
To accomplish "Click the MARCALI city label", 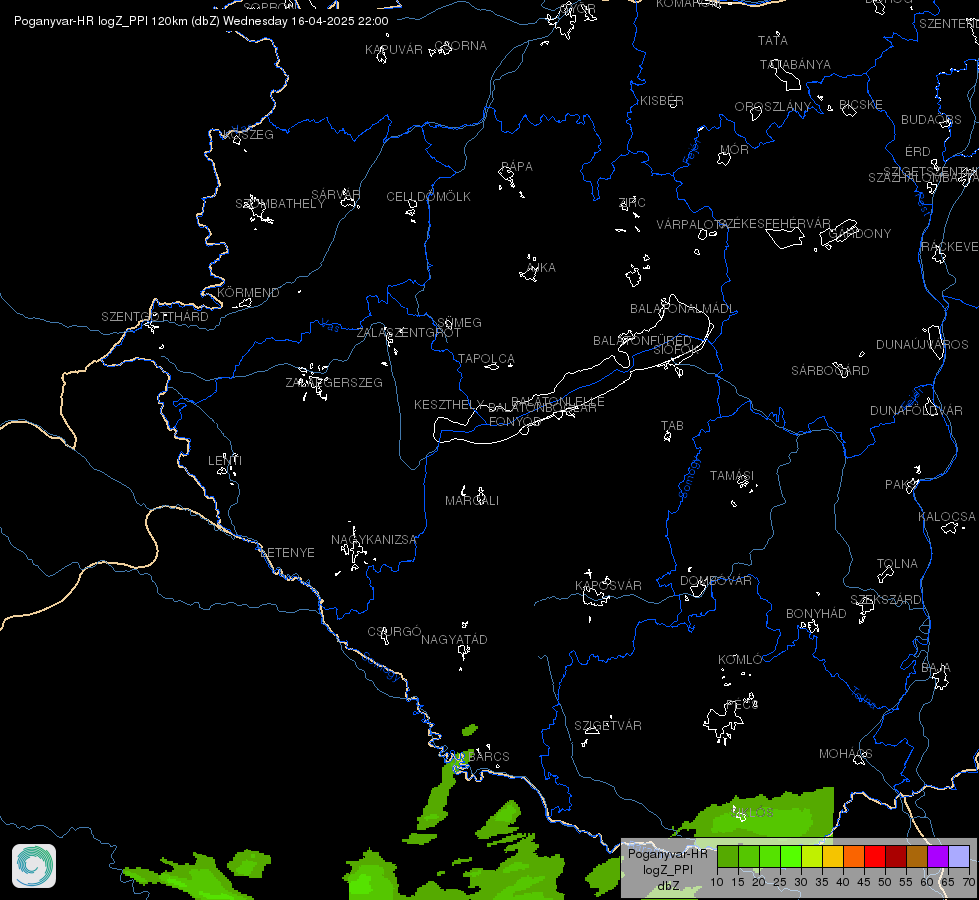I will tap(472, 501).
